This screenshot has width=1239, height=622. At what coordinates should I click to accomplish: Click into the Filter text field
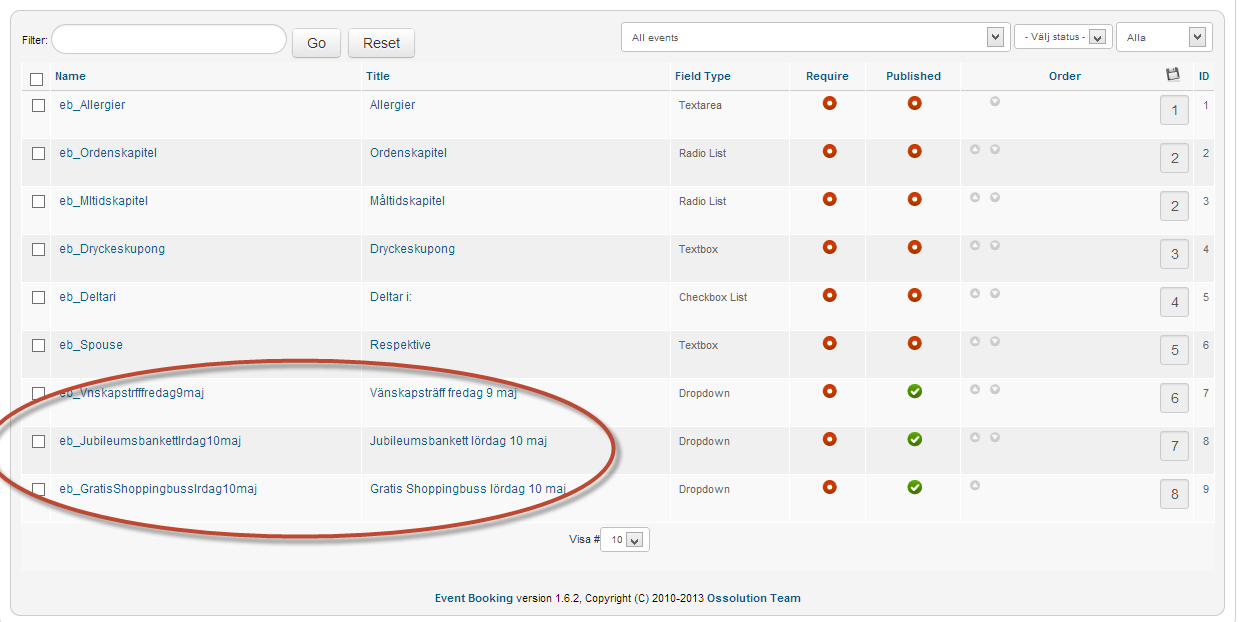pos(169,40)
